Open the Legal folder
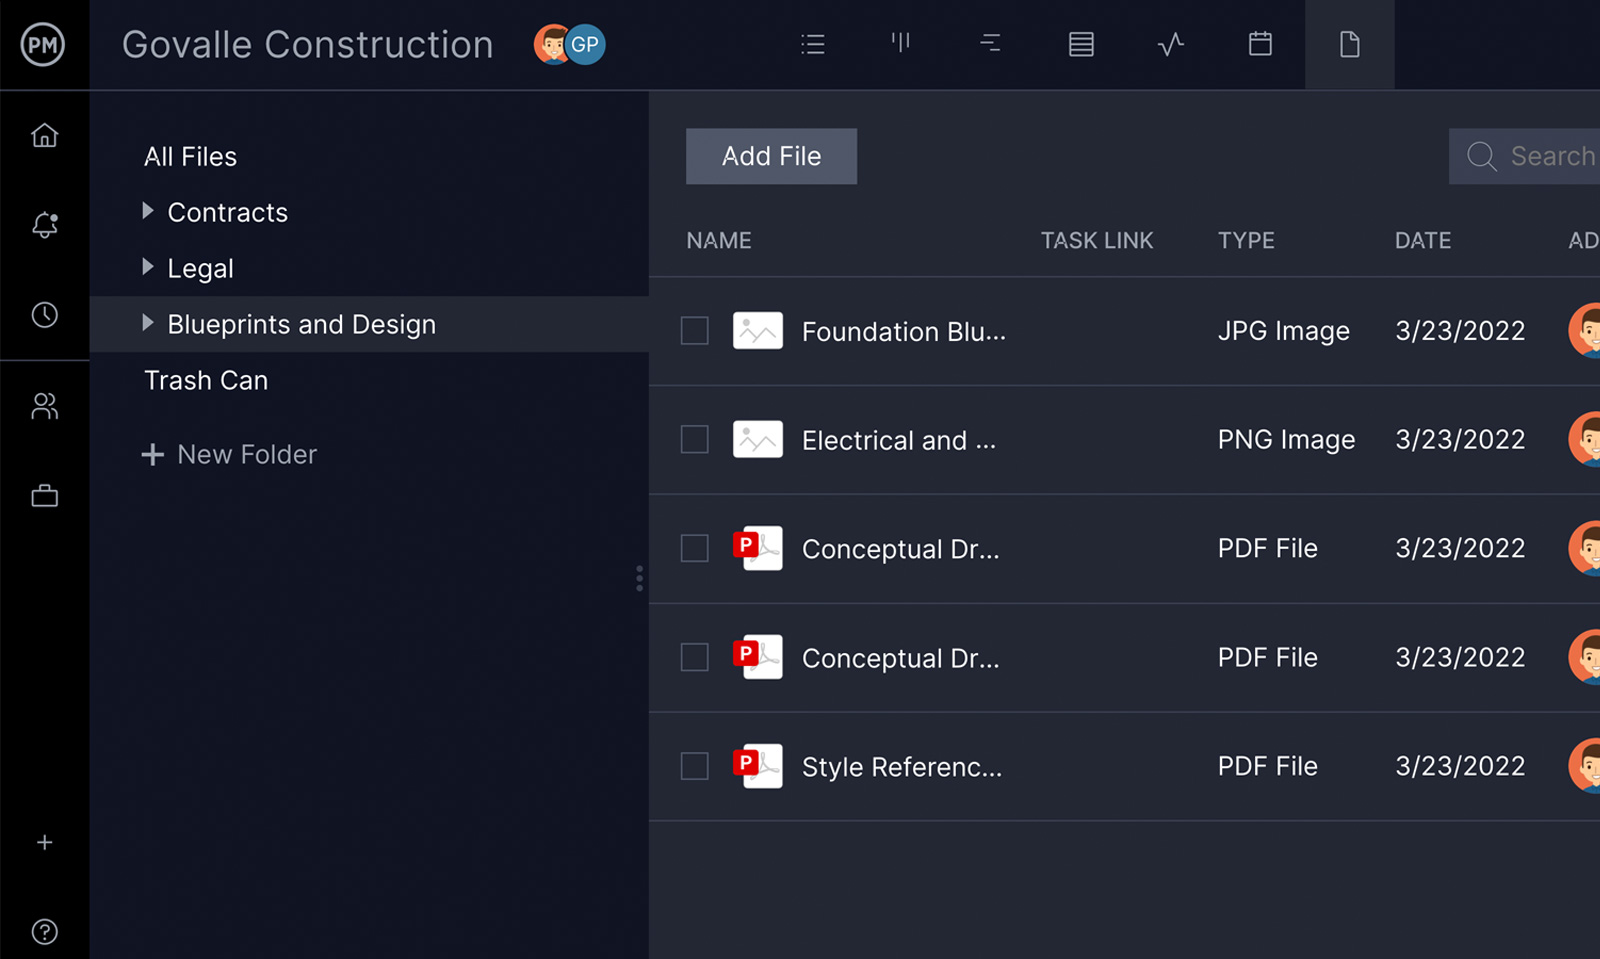This screenshot has width=1600, height=959. tap(200, 268)
